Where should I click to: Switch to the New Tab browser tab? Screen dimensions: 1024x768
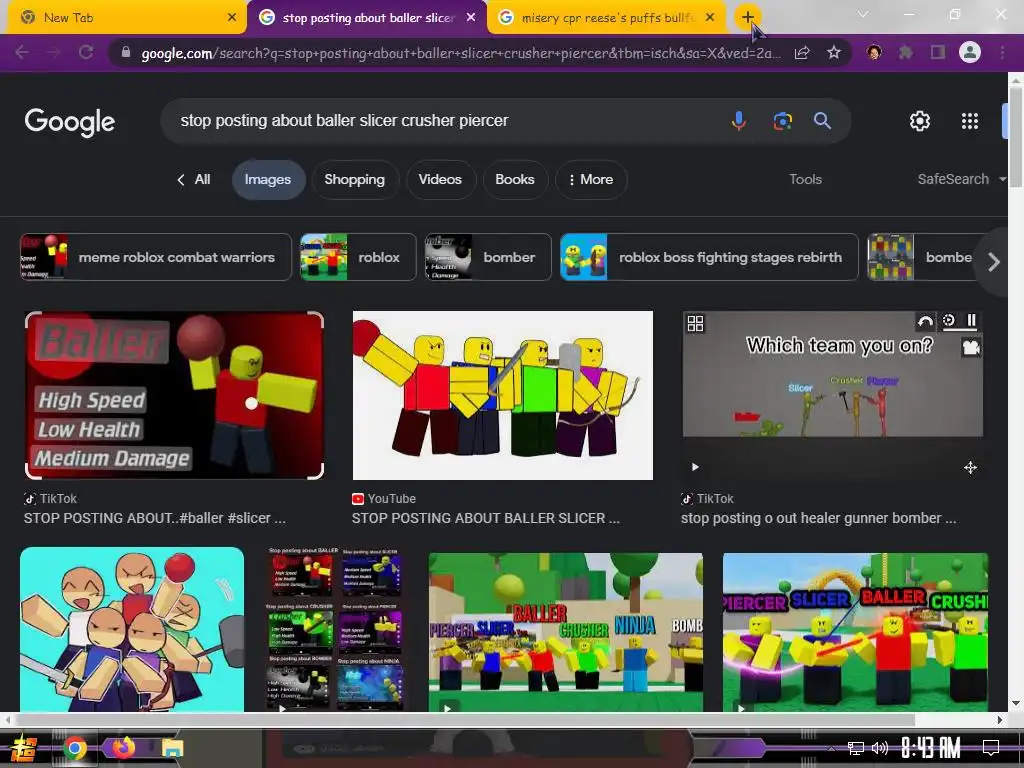click(x=124, y=18)
